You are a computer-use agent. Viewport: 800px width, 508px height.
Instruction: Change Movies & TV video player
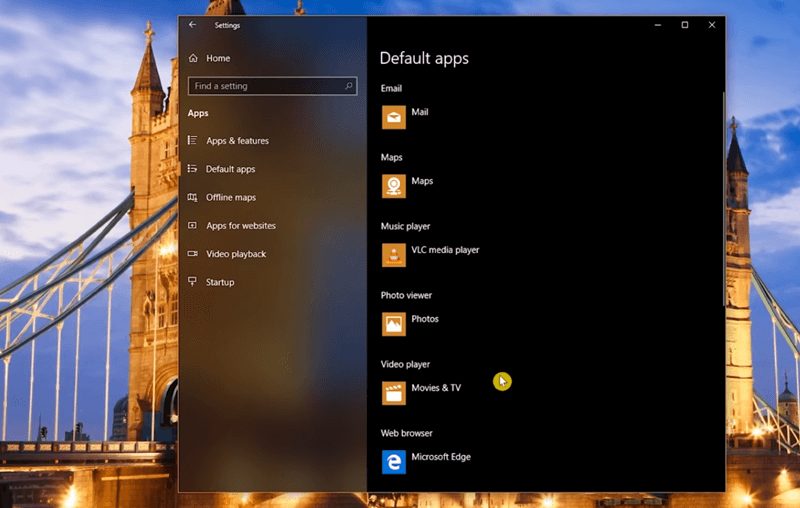(x=436, y=388)
